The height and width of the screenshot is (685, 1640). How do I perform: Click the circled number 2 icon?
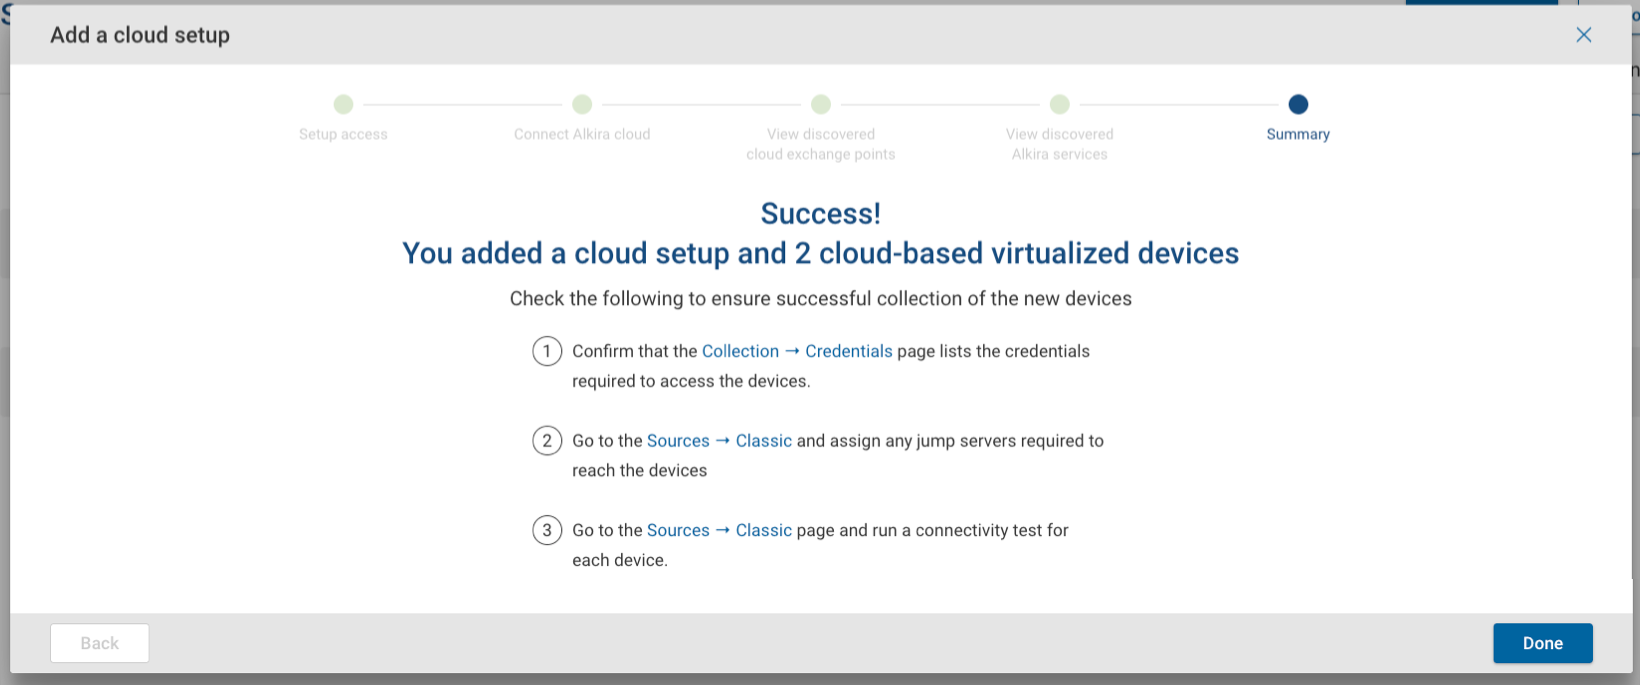point(547,441)
